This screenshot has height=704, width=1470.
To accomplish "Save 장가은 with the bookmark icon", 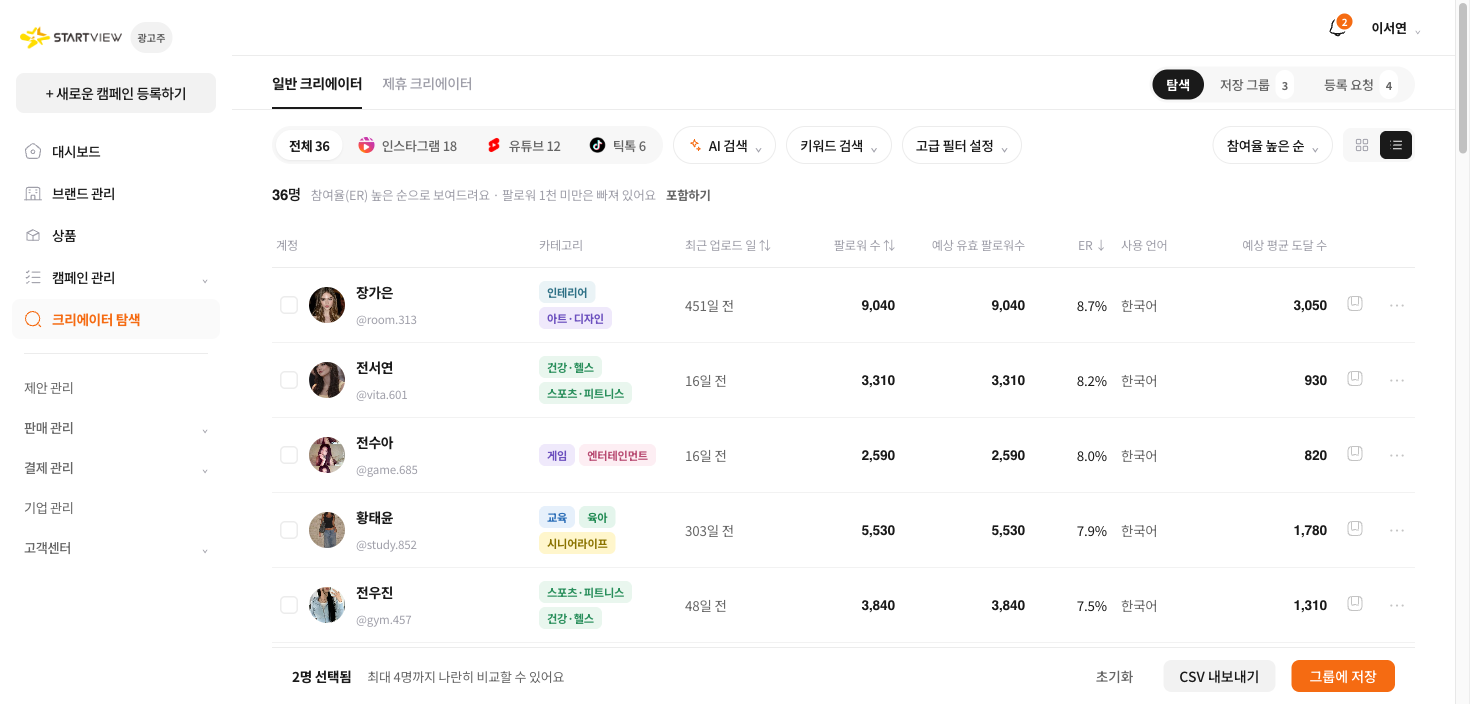I will pos(1355,303).
